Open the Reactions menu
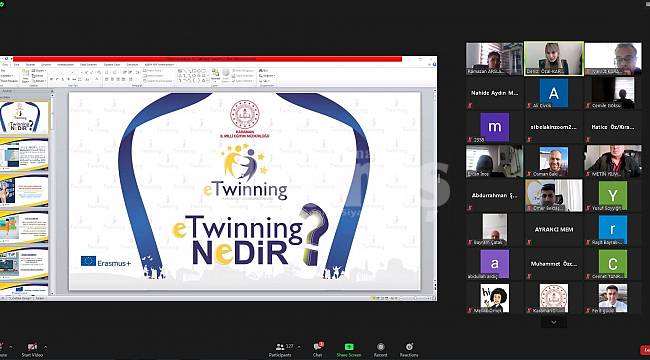The width and height of the screenshot is (650, 360). pos(409,350)
